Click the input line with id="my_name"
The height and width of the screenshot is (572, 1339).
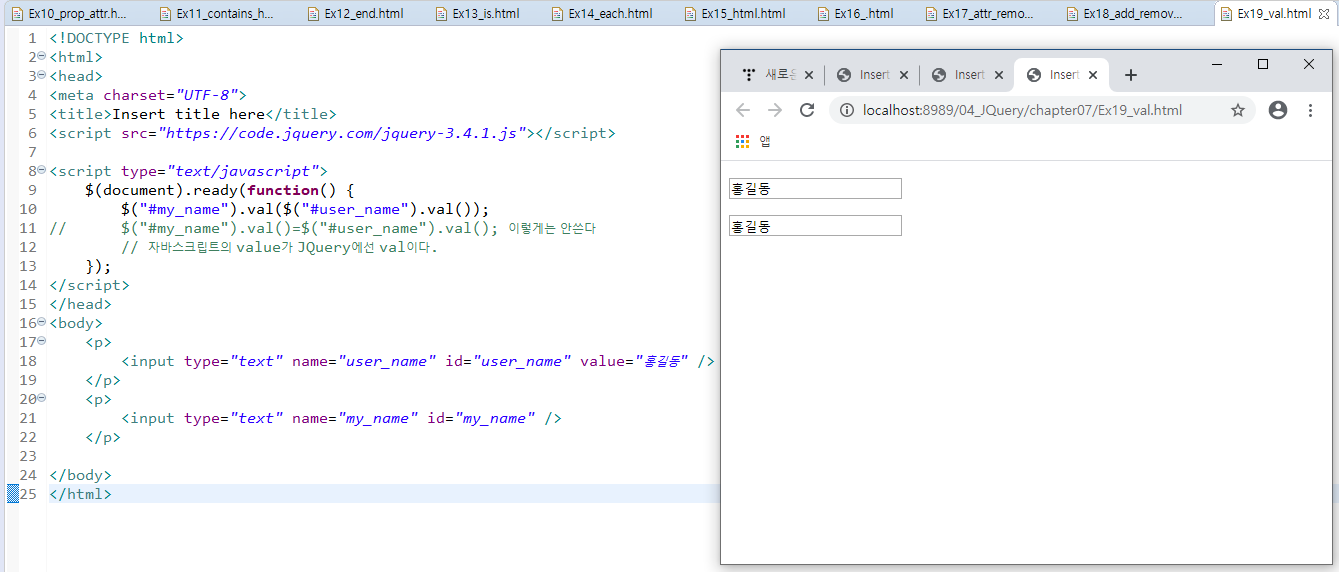(x=341, y=418)
